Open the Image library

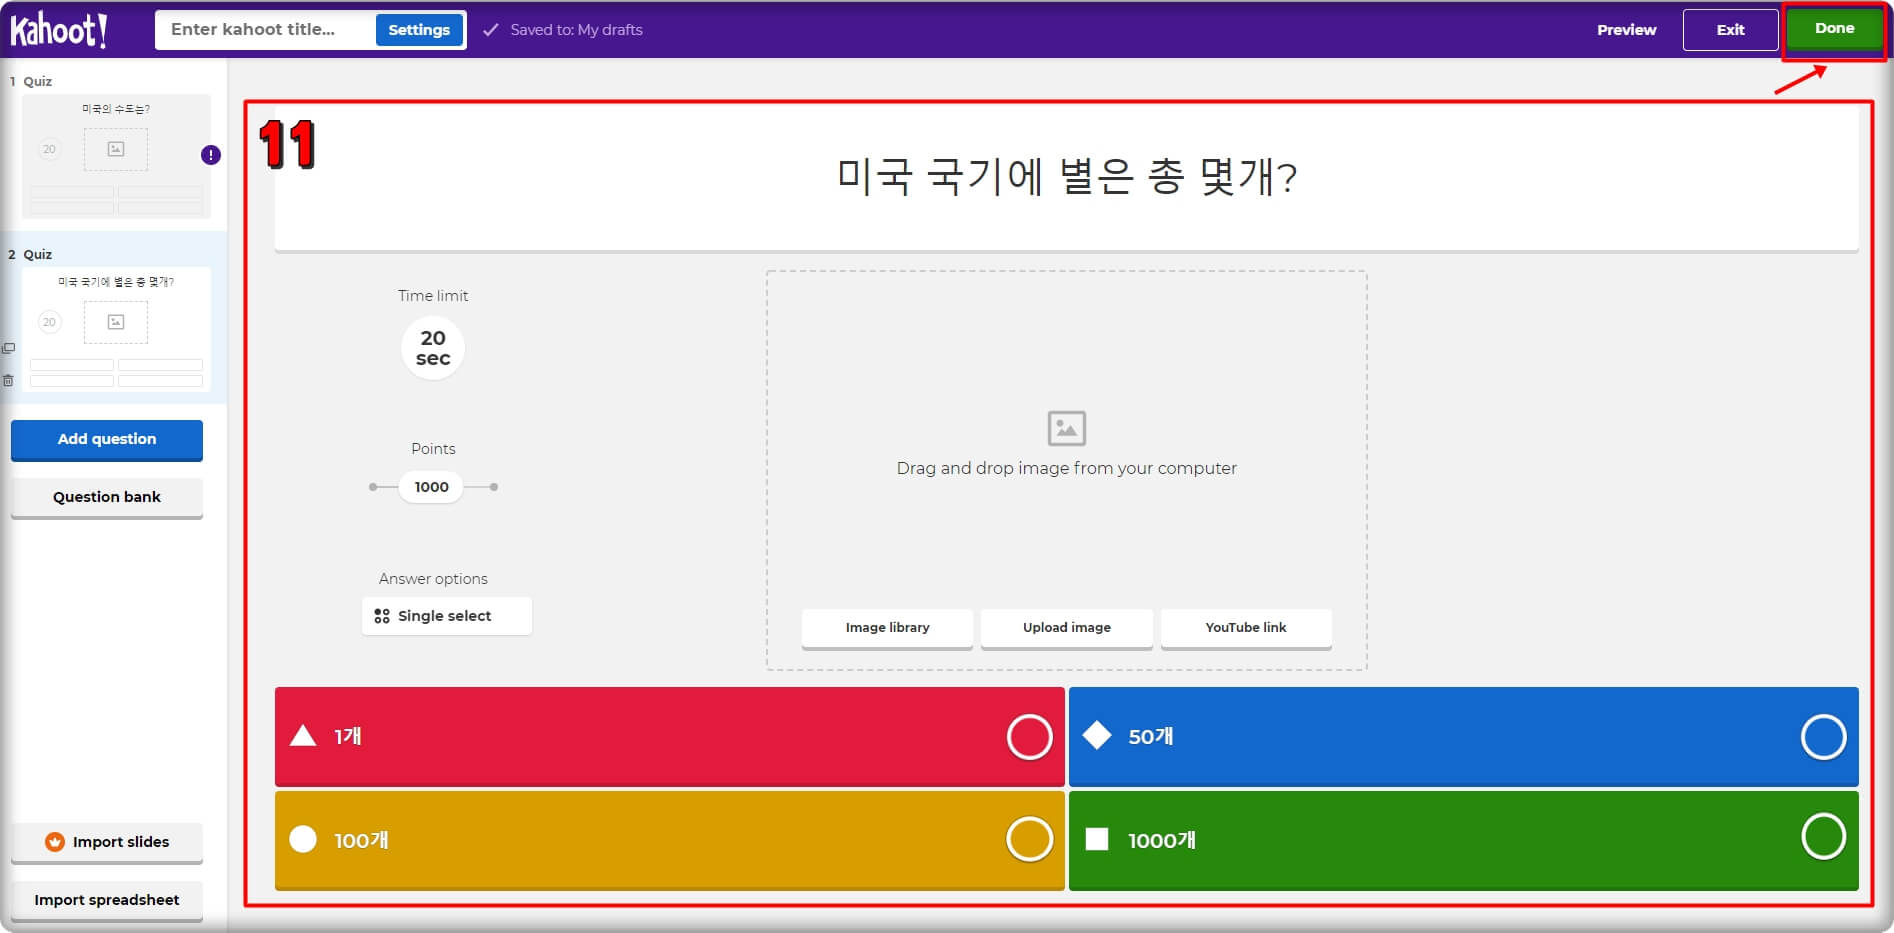tap(887, 628)
